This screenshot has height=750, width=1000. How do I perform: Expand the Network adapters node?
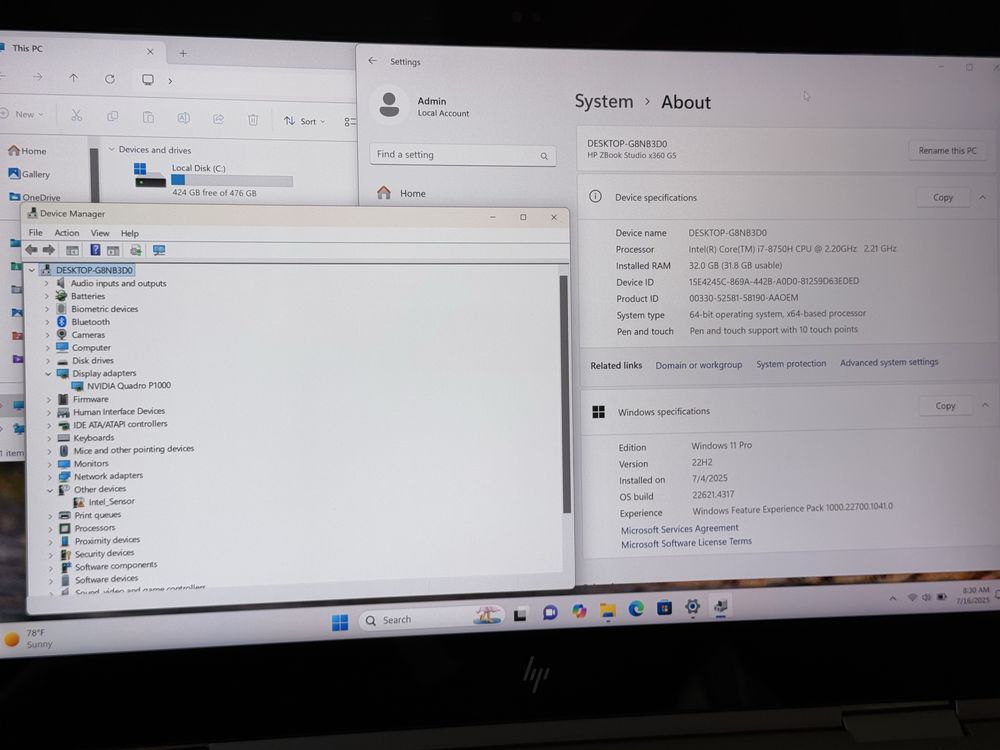50,476
